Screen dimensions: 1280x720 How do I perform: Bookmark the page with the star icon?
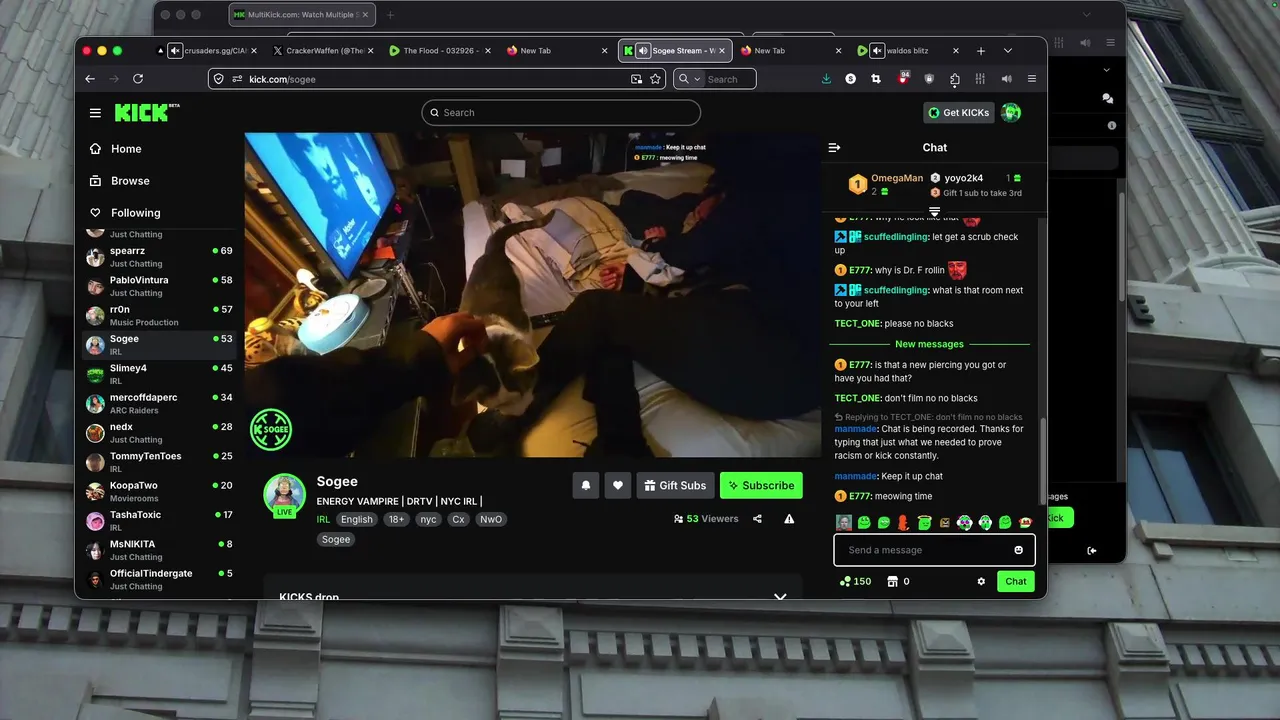pos(656,79)
